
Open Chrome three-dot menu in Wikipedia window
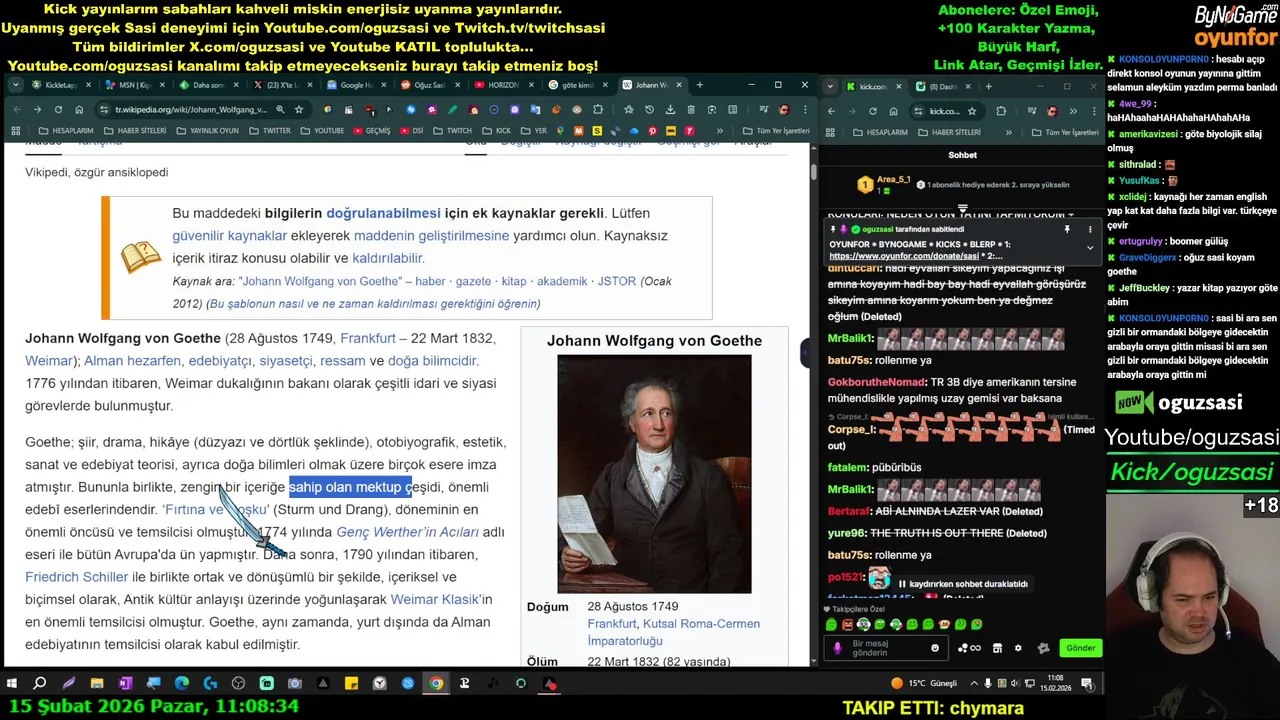(805, 109)
